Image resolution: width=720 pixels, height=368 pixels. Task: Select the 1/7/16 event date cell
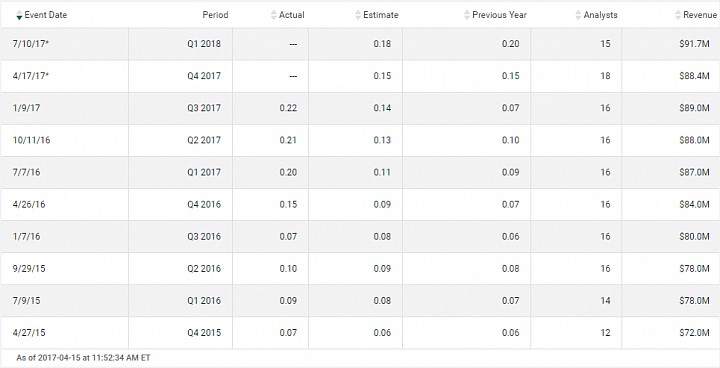[64, 237]
